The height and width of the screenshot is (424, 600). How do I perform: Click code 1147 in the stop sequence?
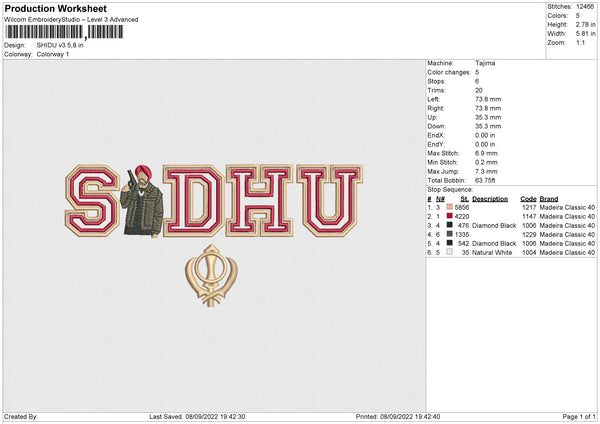click(529, 217)
